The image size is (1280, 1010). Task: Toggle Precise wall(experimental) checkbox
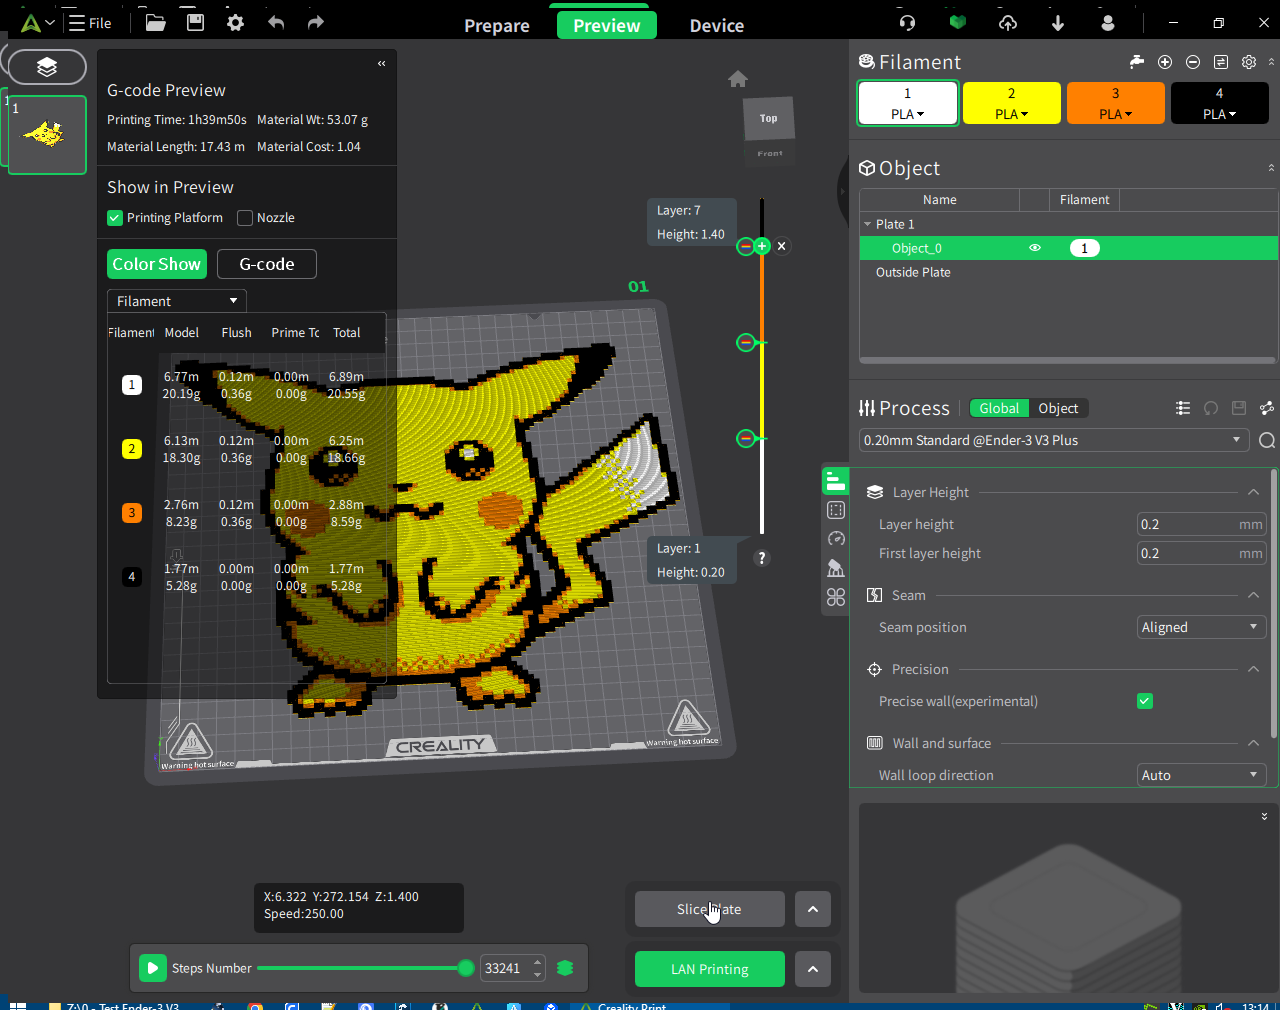click(x=1145, y=701)
